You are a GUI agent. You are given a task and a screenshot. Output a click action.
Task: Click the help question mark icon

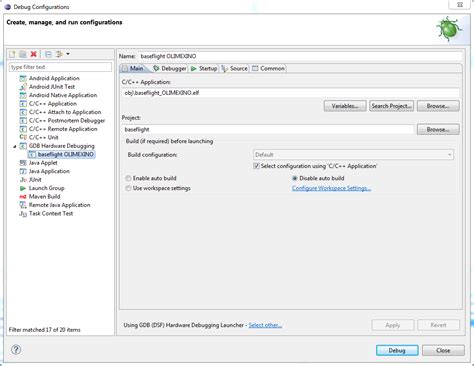16,350
